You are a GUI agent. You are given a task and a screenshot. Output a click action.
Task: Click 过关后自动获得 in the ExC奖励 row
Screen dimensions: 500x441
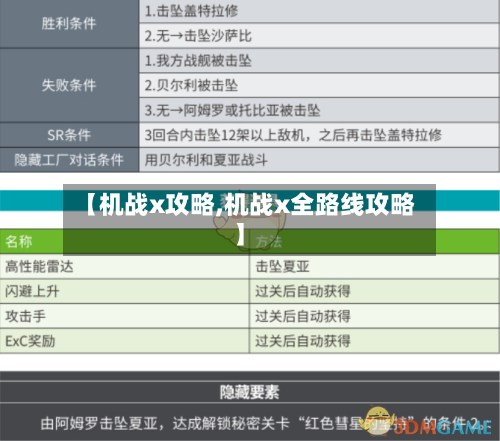click(303, 341)
